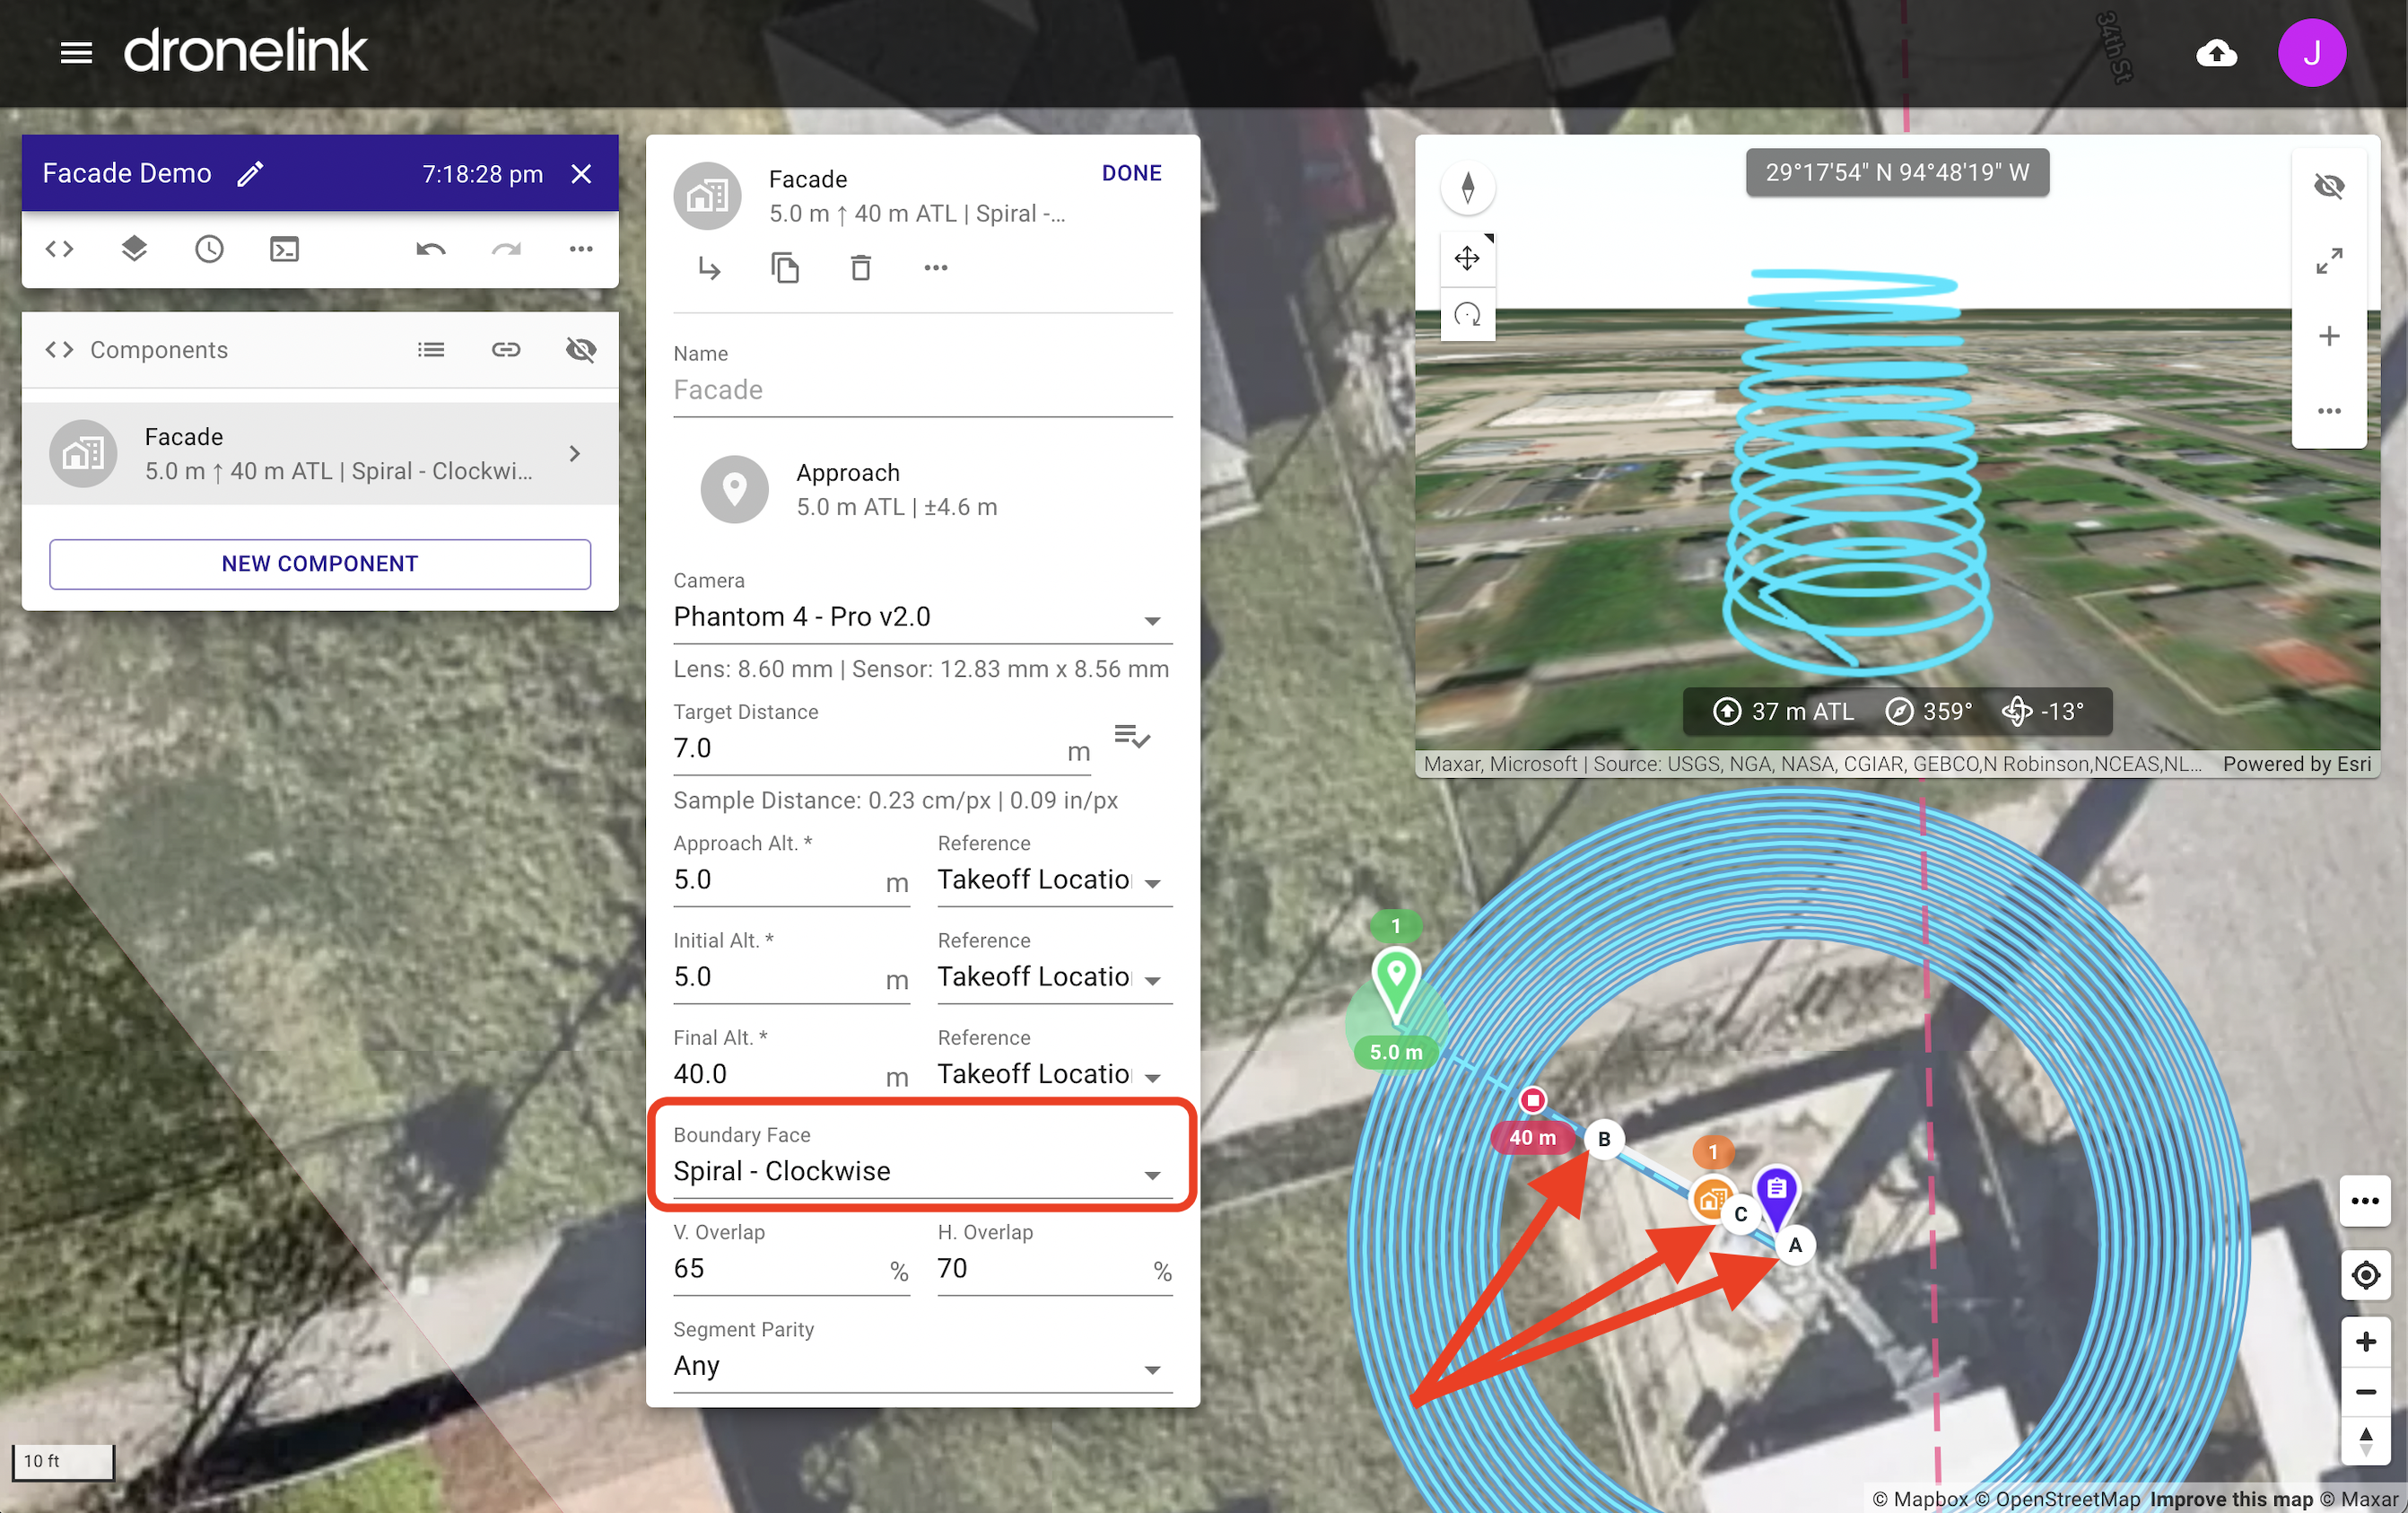Center map on current location
This screenshot has height=1513, width=2408.
2364,1276
